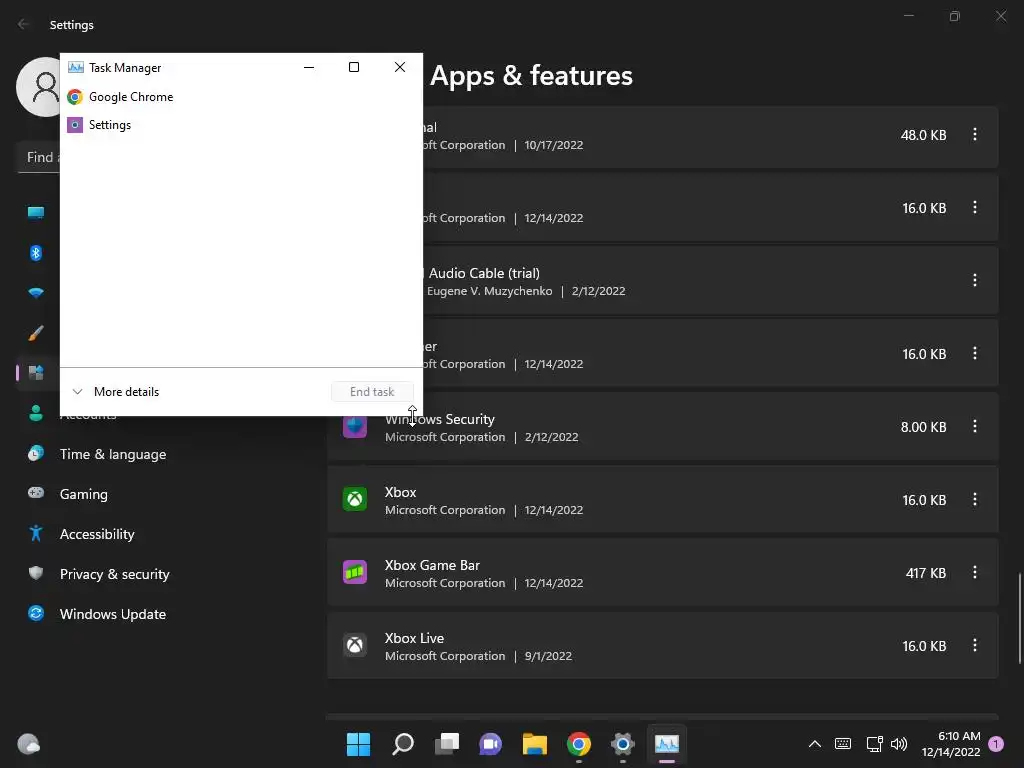The width and height of the screenshot is (1024, 768).
Task: Click the Network wifi icon in Settings sidebar
Action: click(x=36, y=293)
